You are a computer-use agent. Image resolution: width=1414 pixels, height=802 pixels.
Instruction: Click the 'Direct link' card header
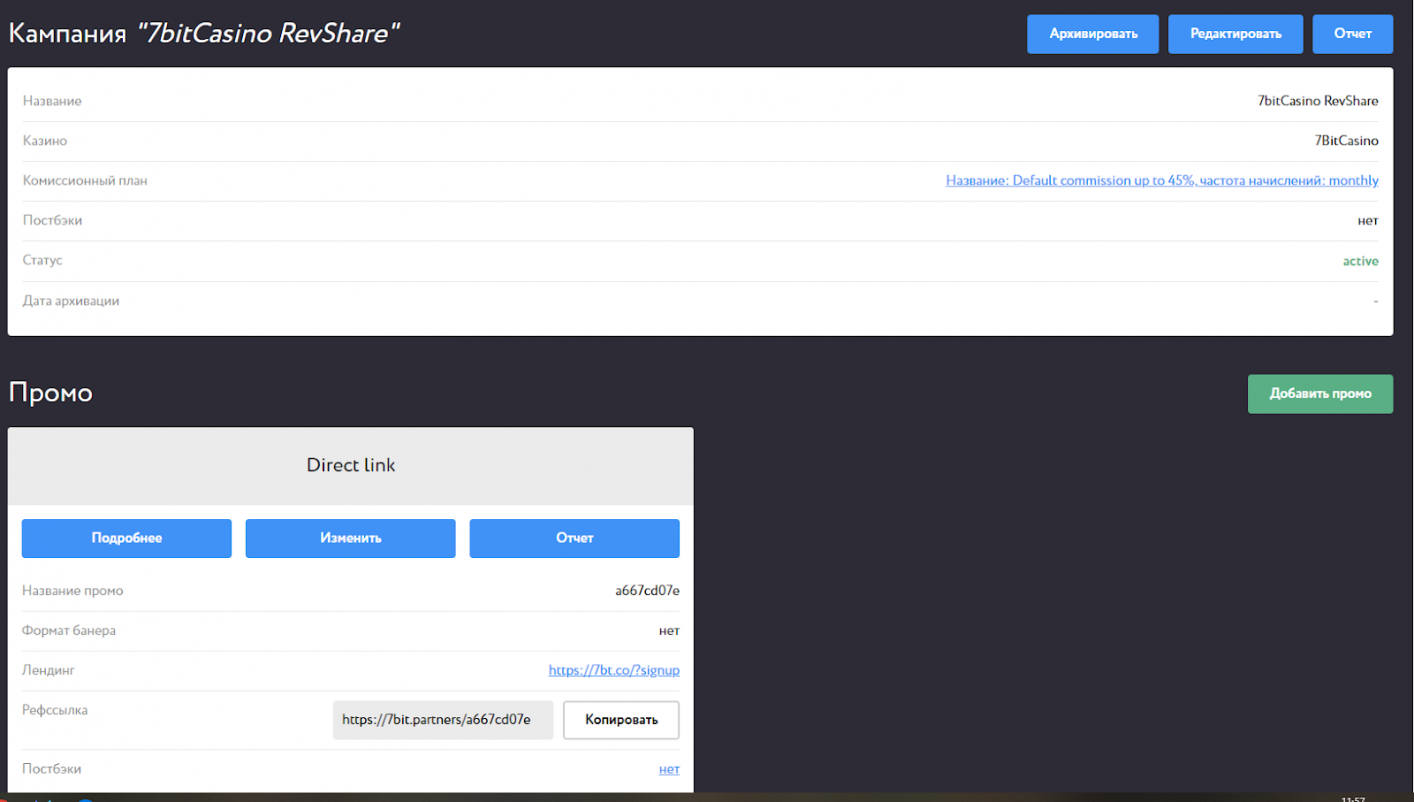351,466
